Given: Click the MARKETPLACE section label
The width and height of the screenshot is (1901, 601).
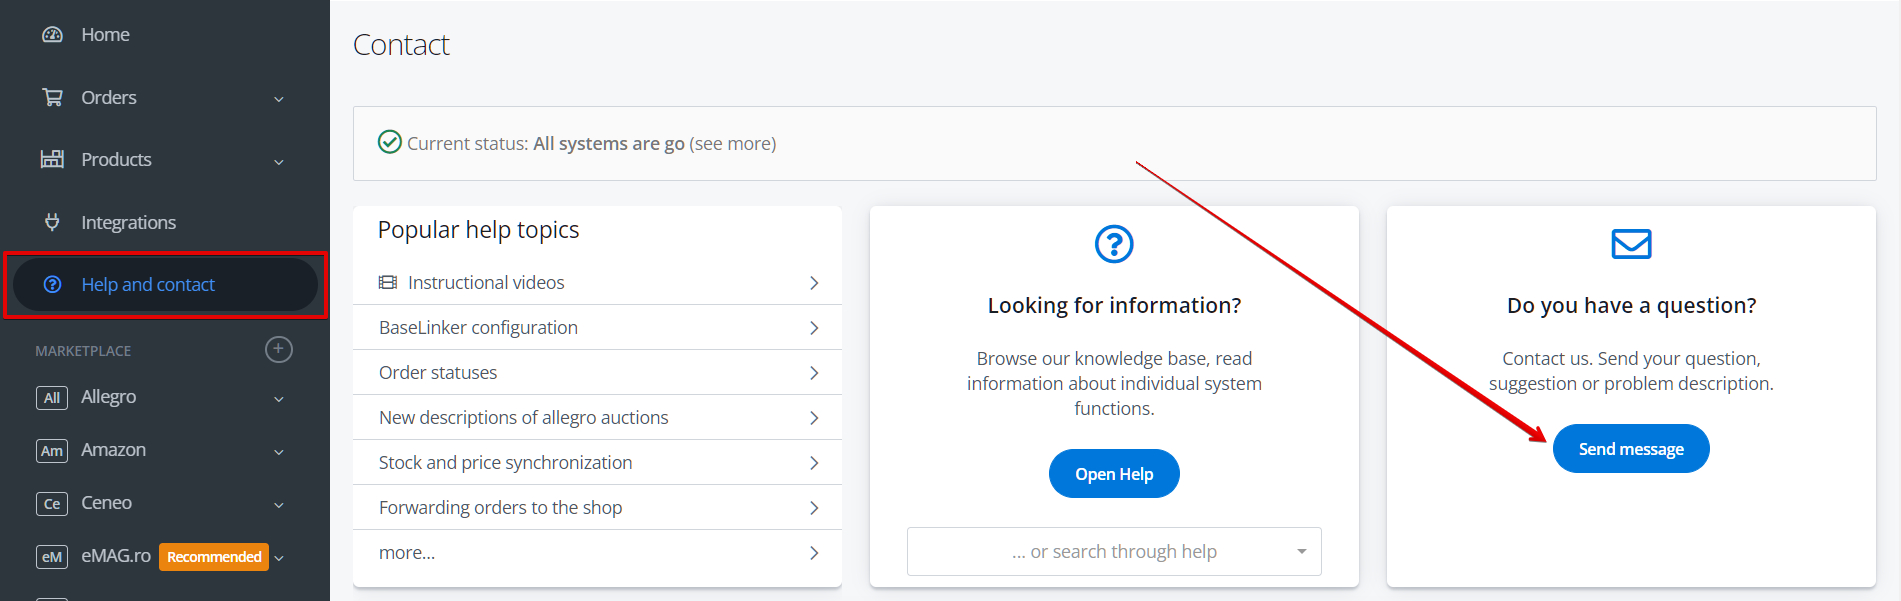Looking at the screenshot, I should (x=83, y=351).
